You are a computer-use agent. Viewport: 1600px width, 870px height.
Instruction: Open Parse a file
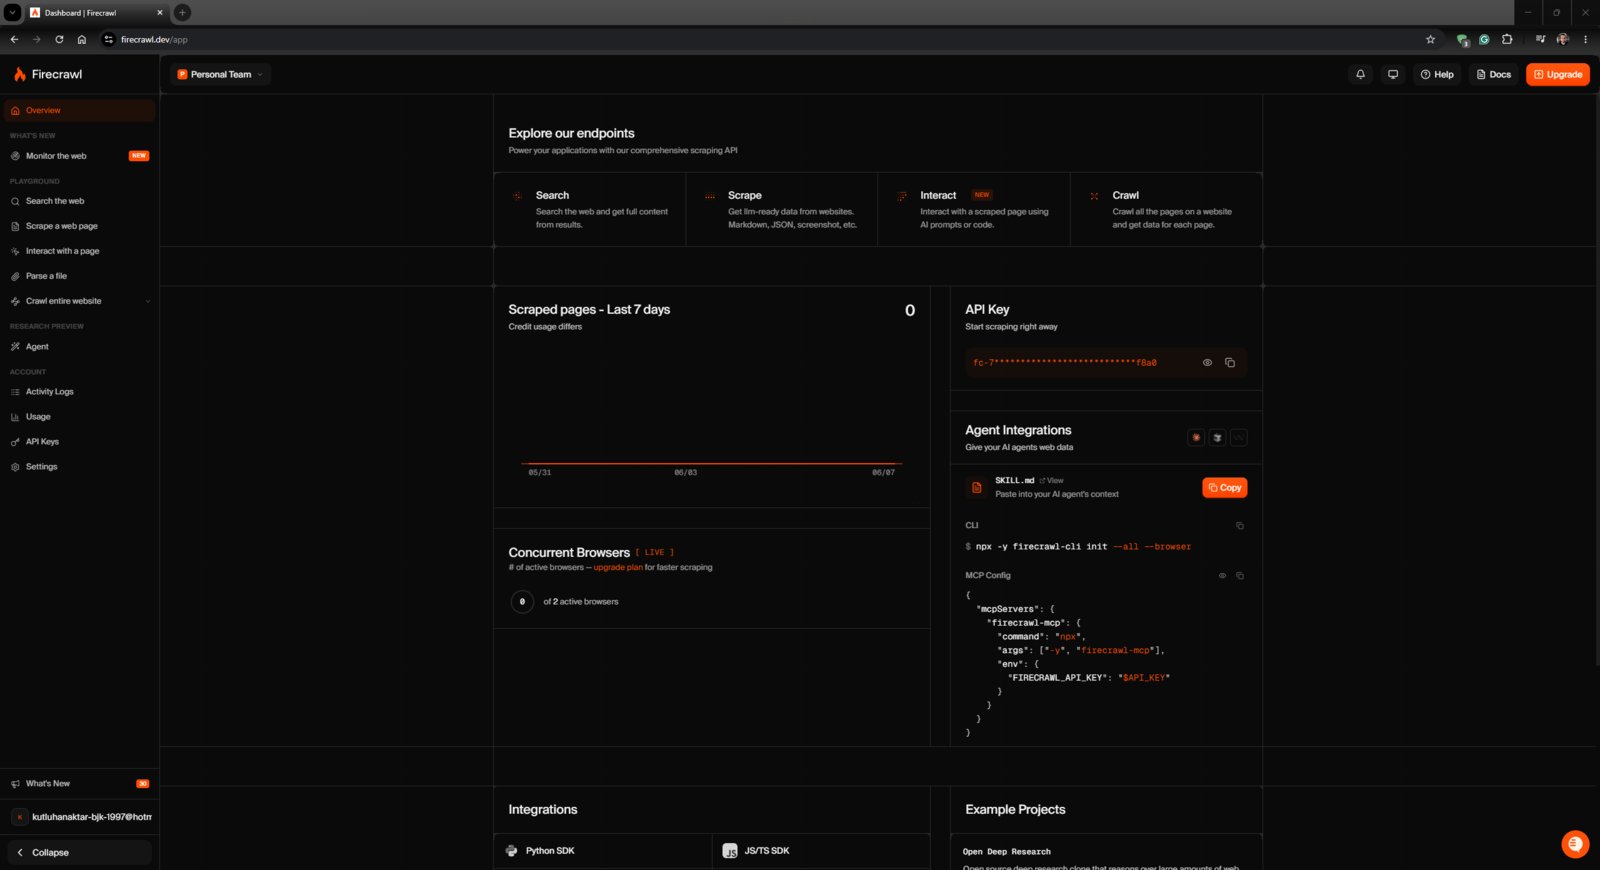[x=79, y=276]
